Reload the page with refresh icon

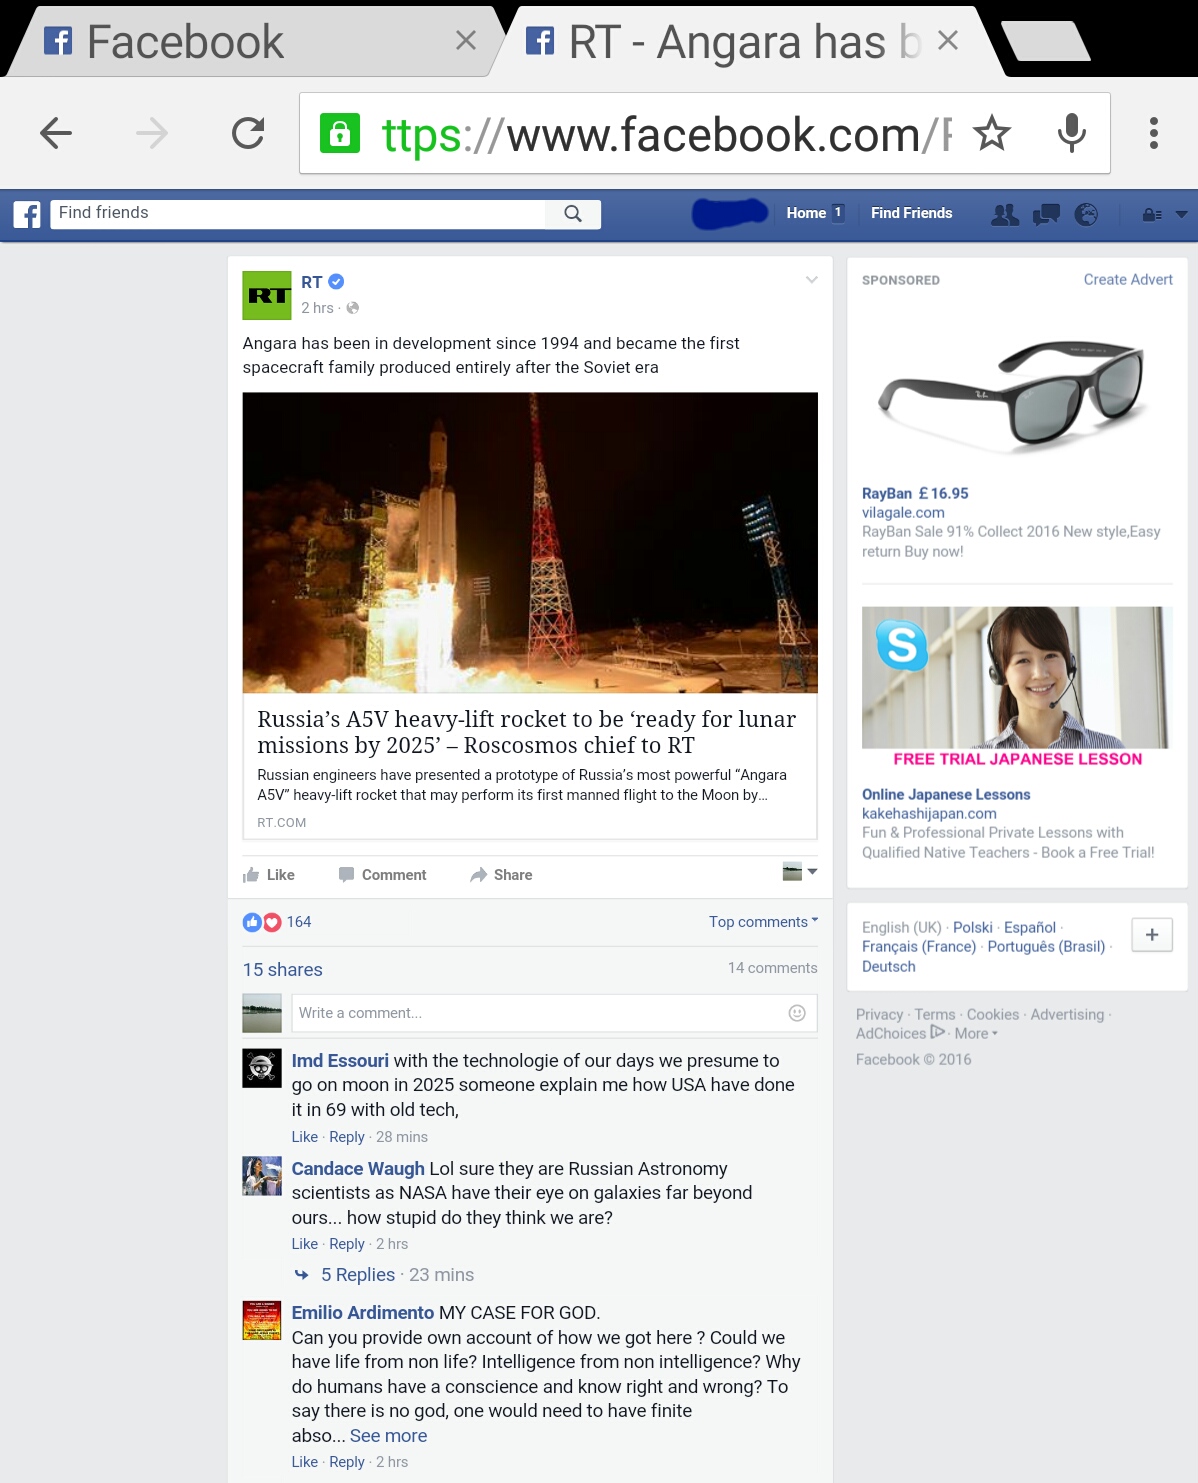click(x=248, y=133)
